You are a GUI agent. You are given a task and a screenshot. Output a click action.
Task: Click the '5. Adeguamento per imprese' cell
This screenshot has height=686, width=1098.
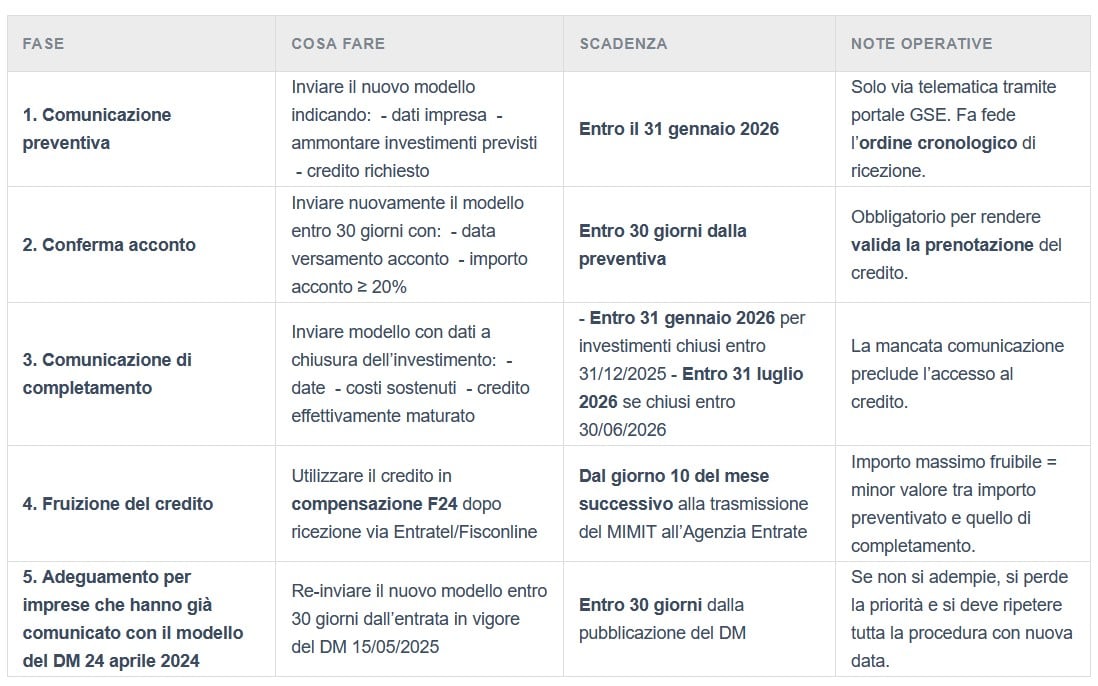[x=141, y=619]
